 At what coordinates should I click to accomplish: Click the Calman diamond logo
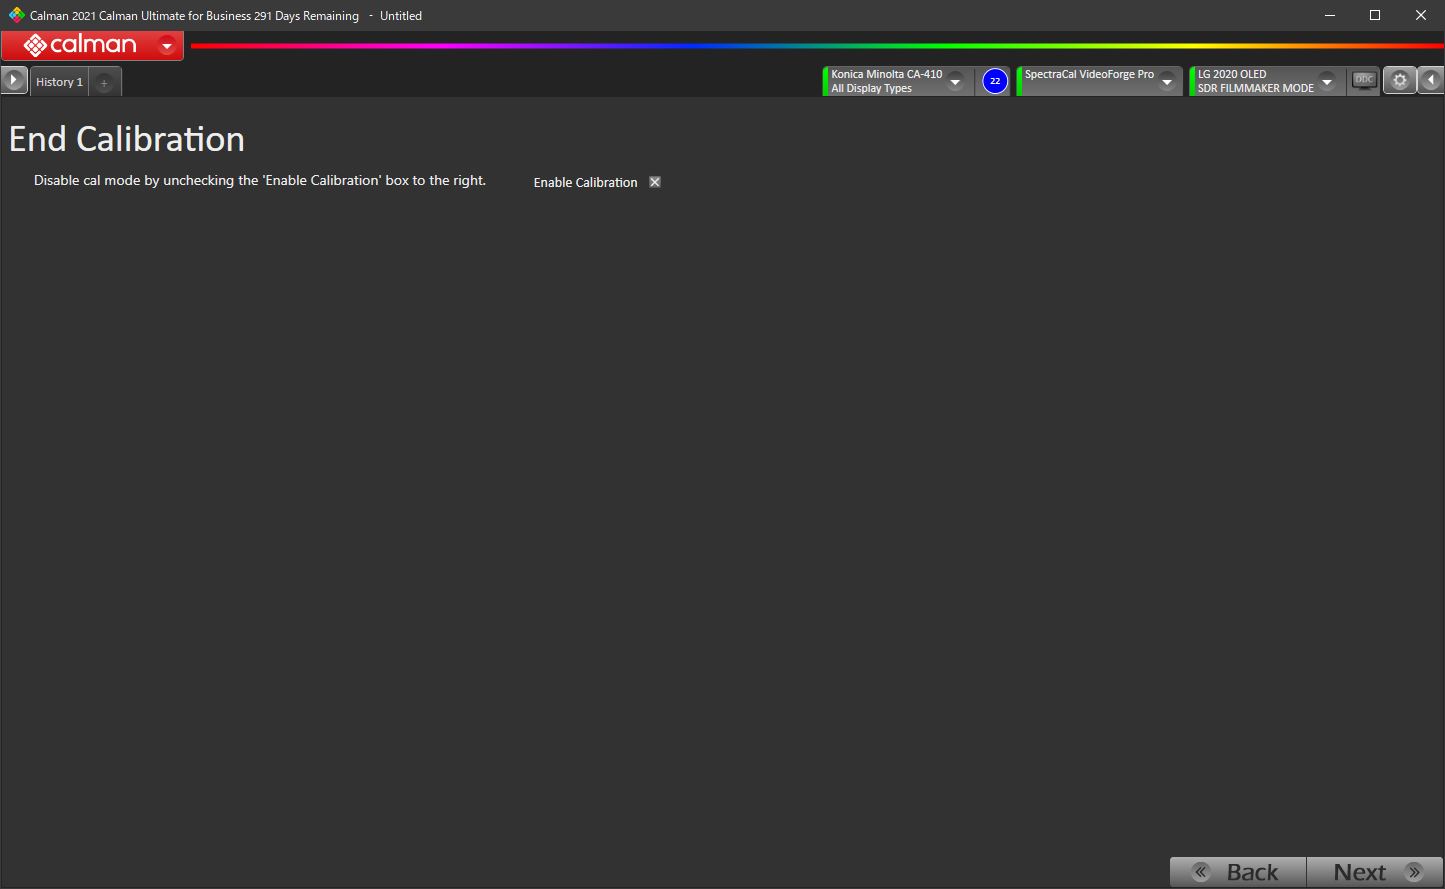[x=35, y=45]
